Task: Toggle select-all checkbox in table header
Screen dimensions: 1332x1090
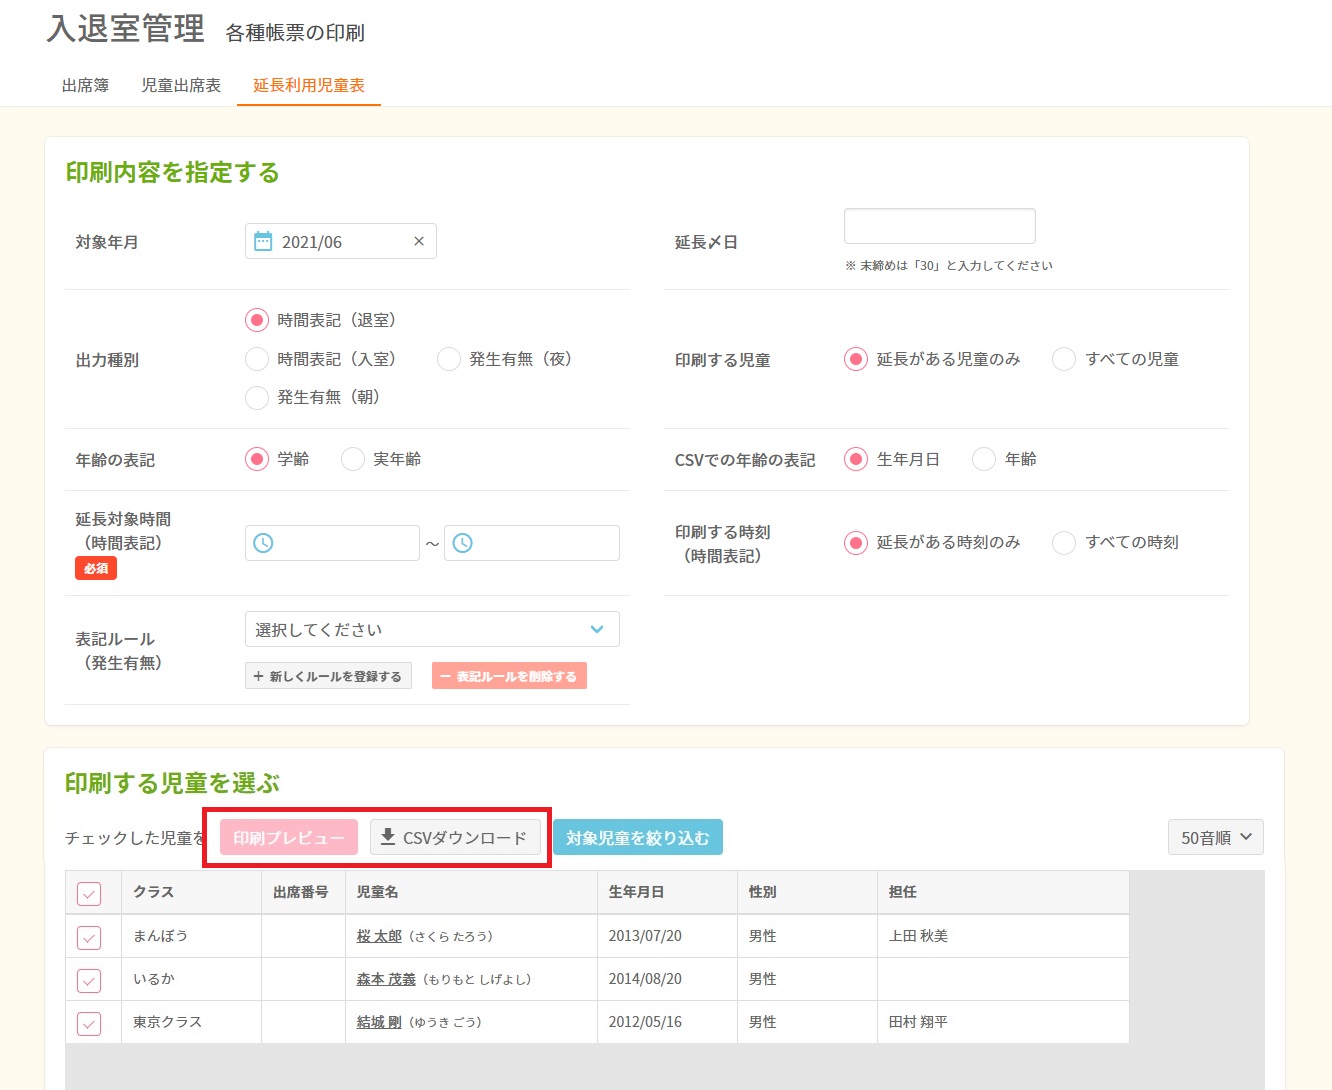Action: pyautogui.click(x=89, y=893)
